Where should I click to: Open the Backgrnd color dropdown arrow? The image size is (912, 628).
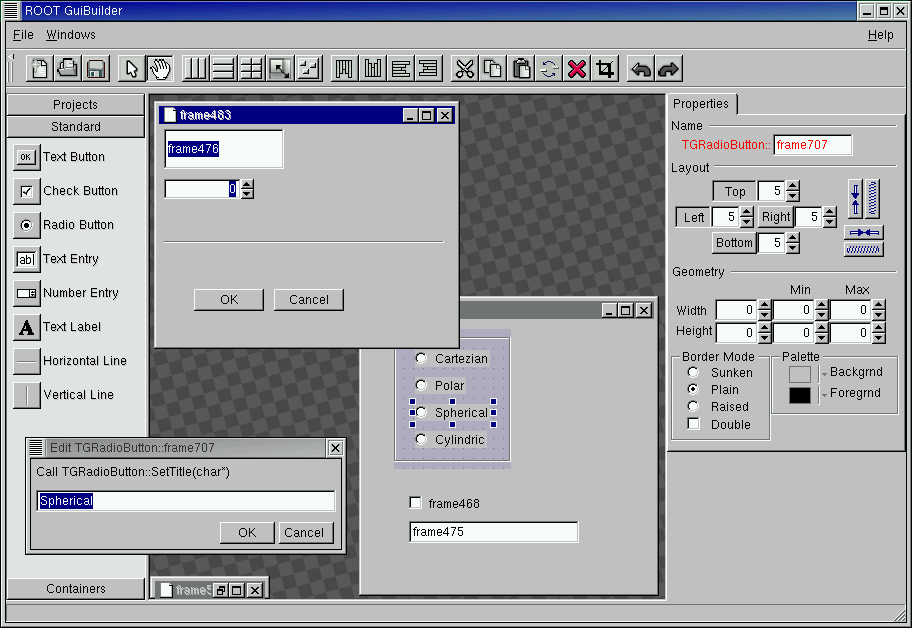coord(823,375)
